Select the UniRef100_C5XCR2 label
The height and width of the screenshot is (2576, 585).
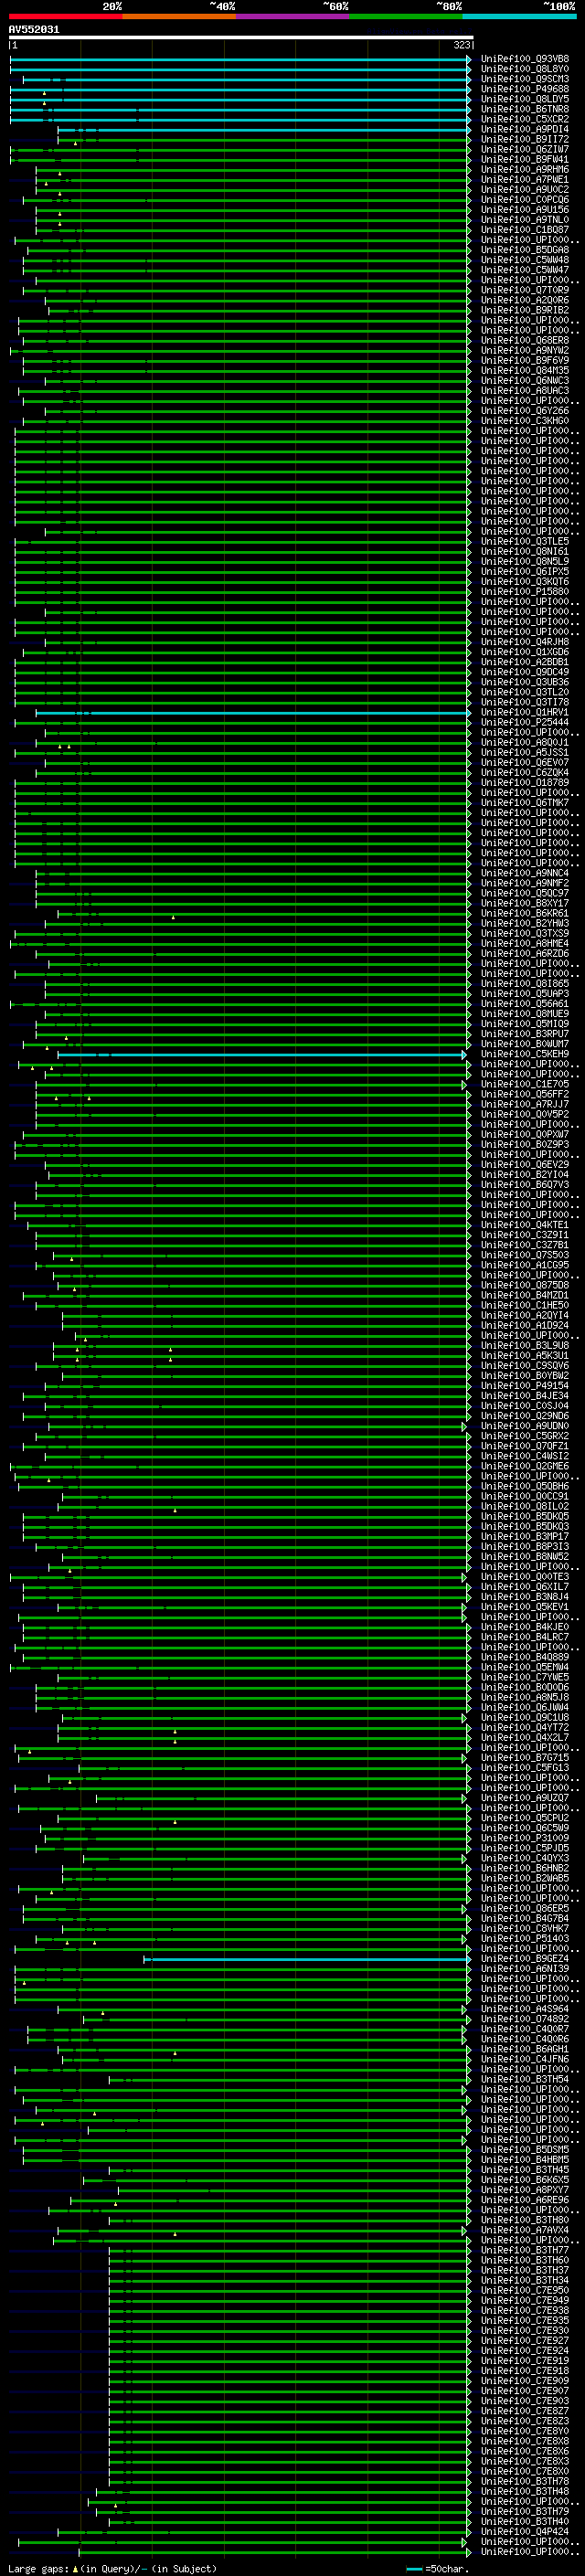525,119
